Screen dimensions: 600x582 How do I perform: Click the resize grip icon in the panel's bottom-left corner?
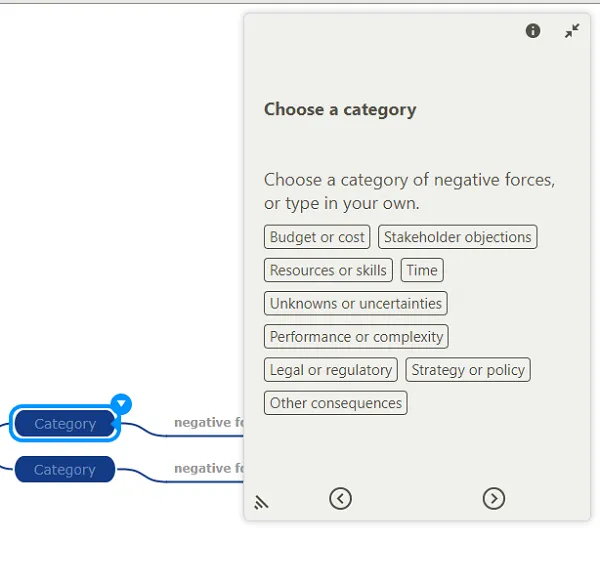pyautogui.click(x=261, y=502)
